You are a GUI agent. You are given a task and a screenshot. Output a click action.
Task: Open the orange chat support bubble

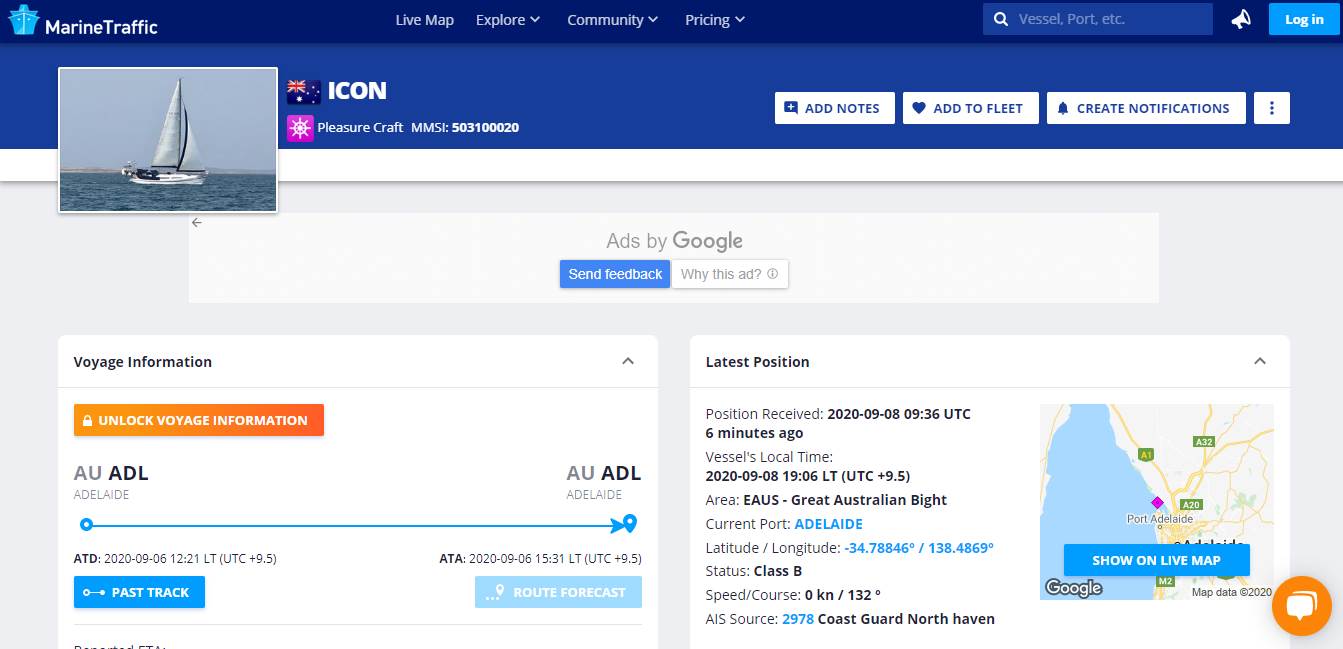[1301, 606]
